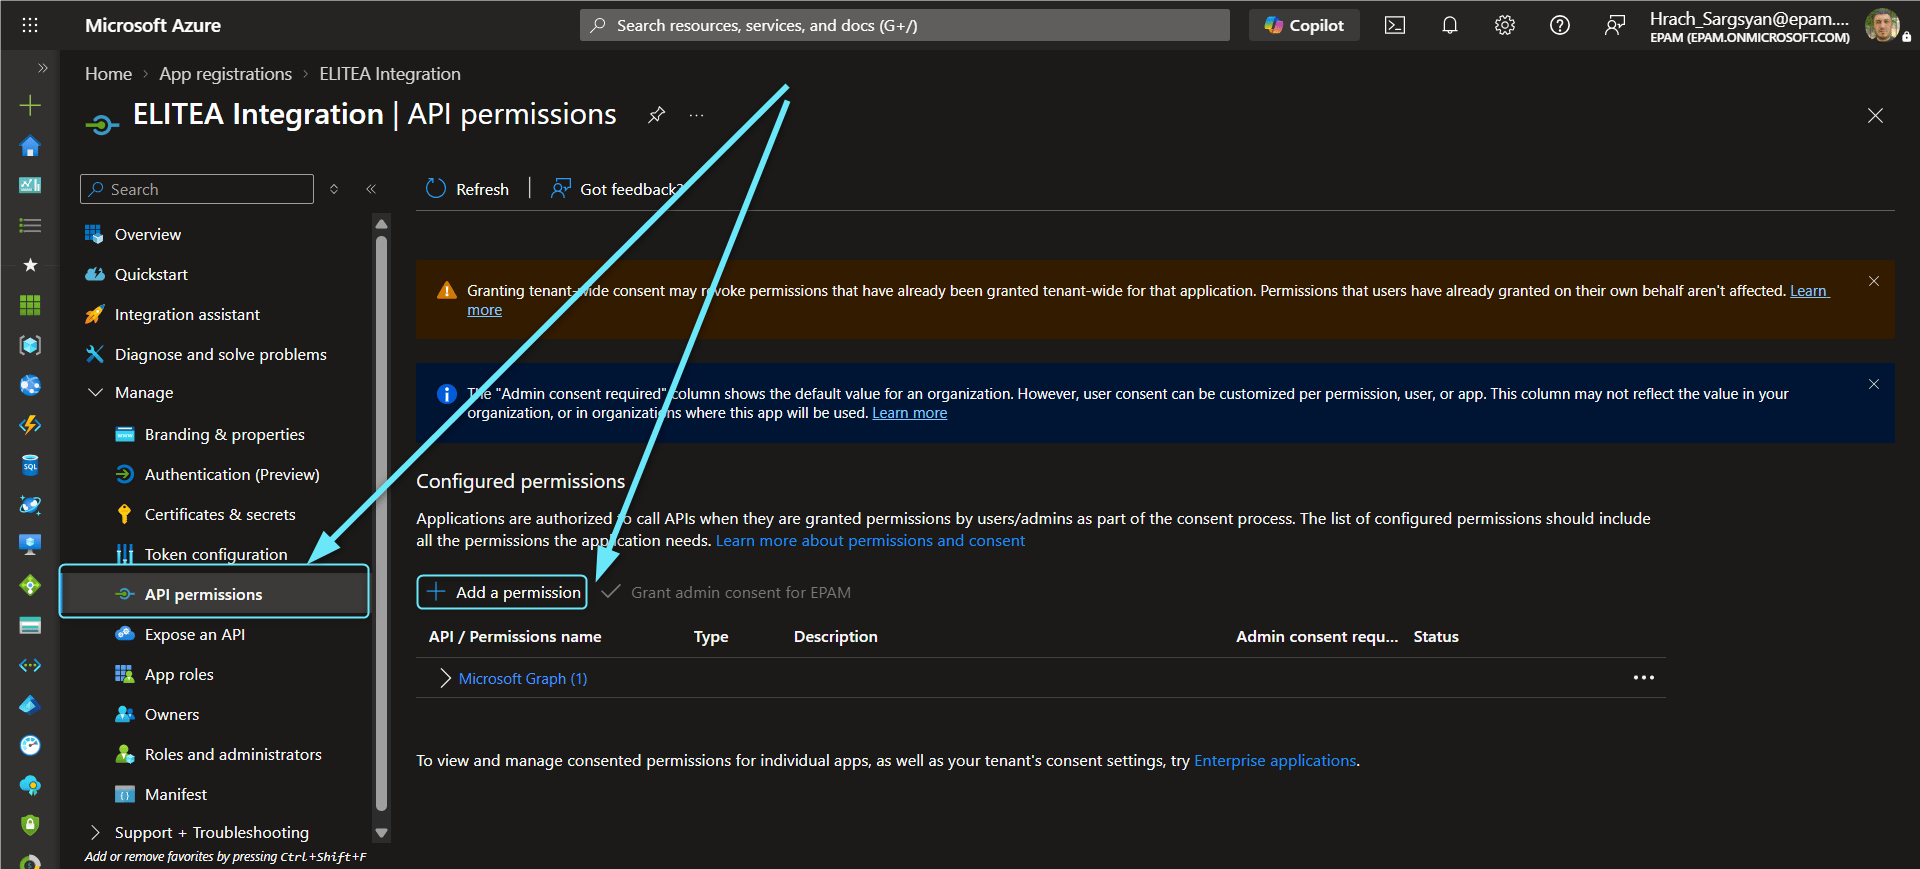Expand the left portal menu chevrons

point(42,68)
